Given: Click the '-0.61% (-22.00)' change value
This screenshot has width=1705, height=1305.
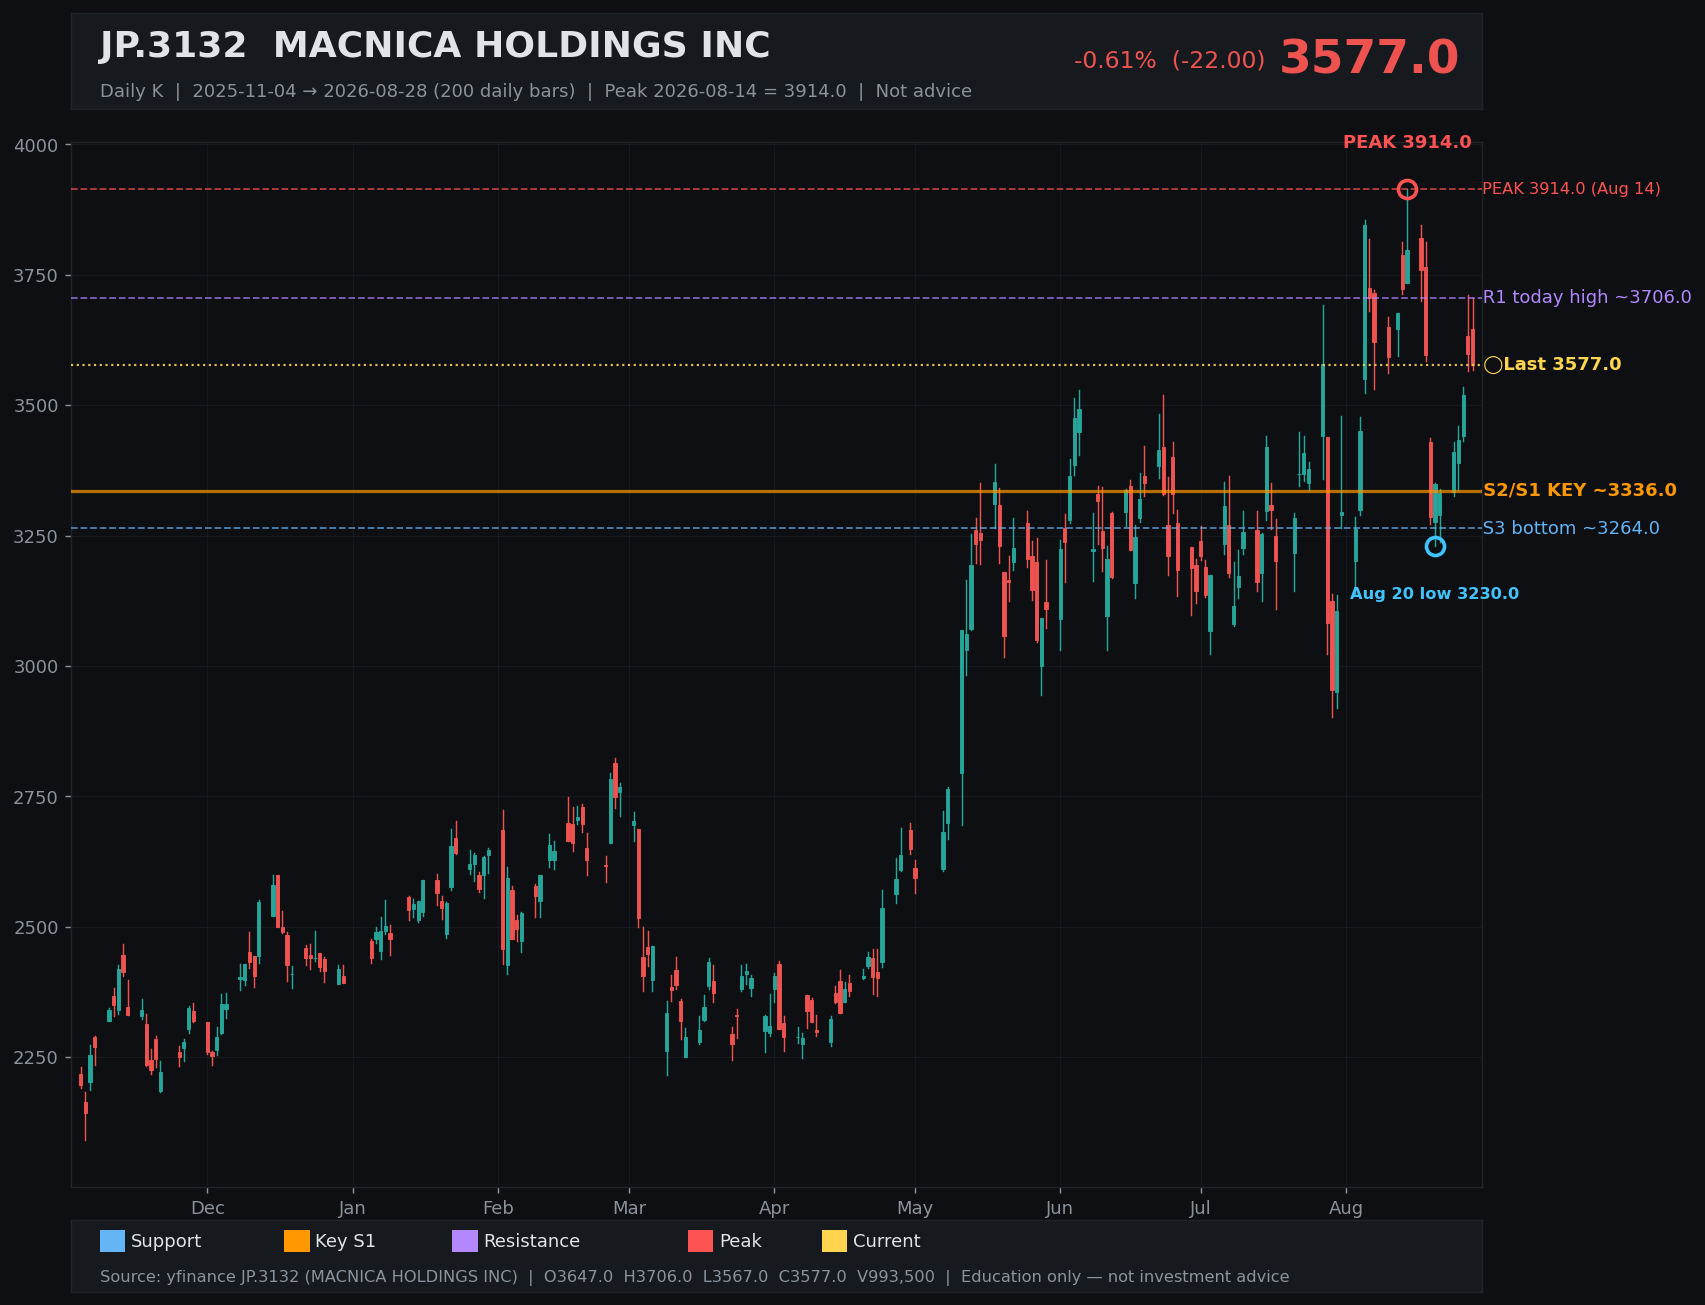Looking at the screenshot, I should point(1169,61).
